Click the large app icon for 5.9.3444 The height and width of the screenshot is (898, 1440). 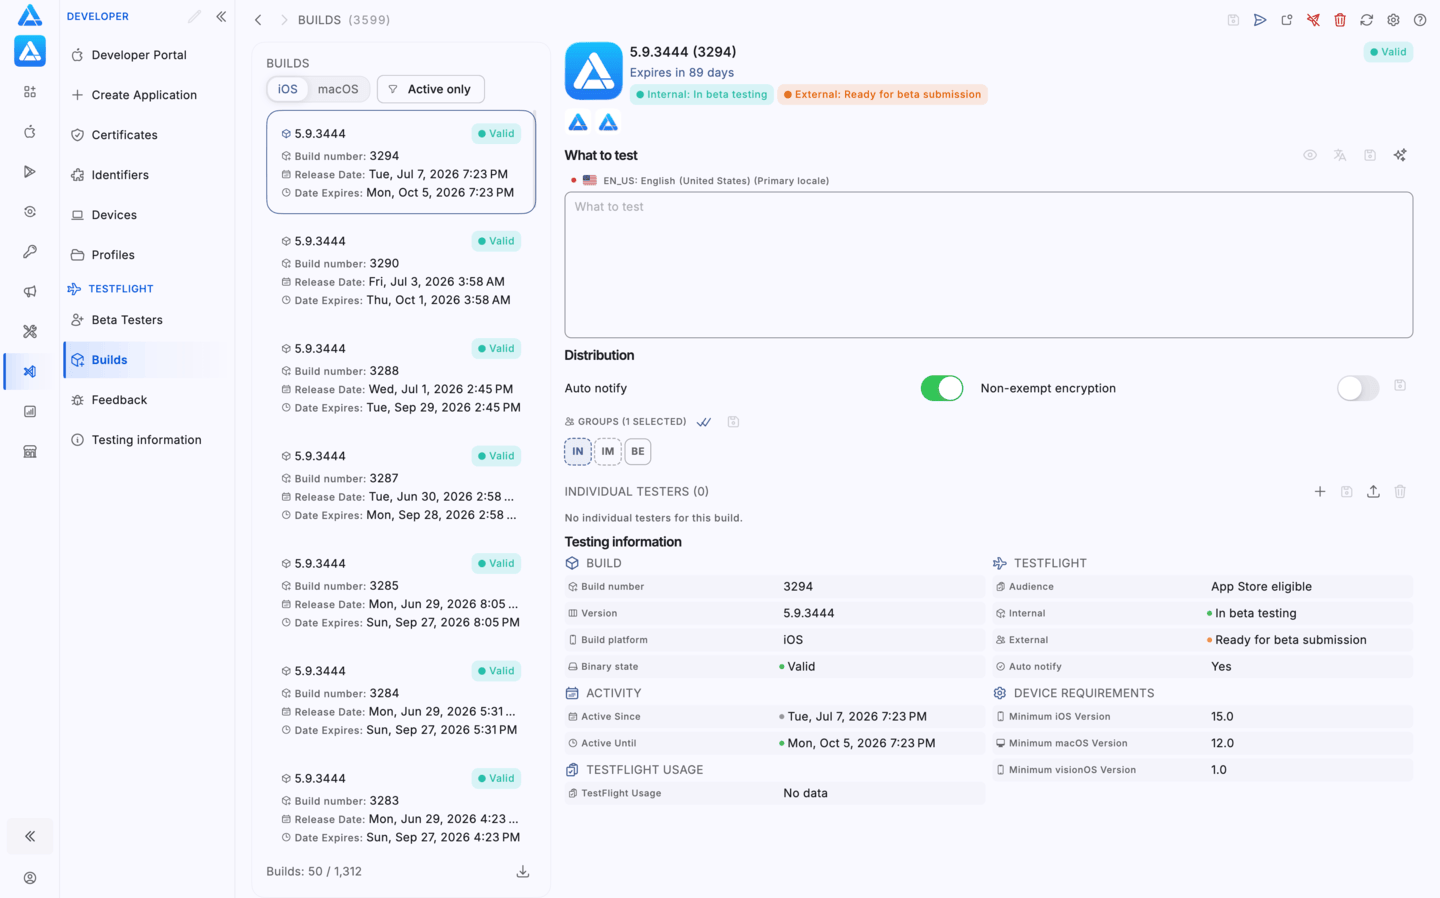(594, 71)
